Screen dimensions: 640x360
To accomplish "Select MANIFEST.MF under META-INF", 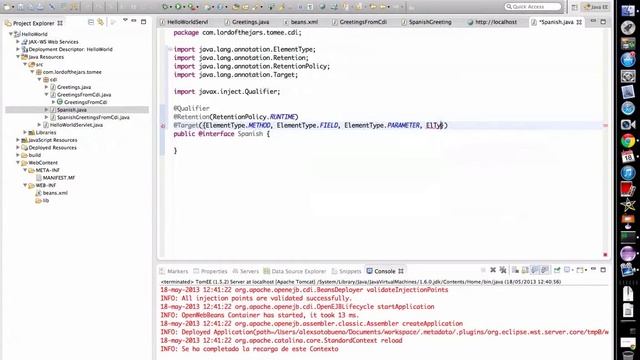I will (x=59, y=178).
